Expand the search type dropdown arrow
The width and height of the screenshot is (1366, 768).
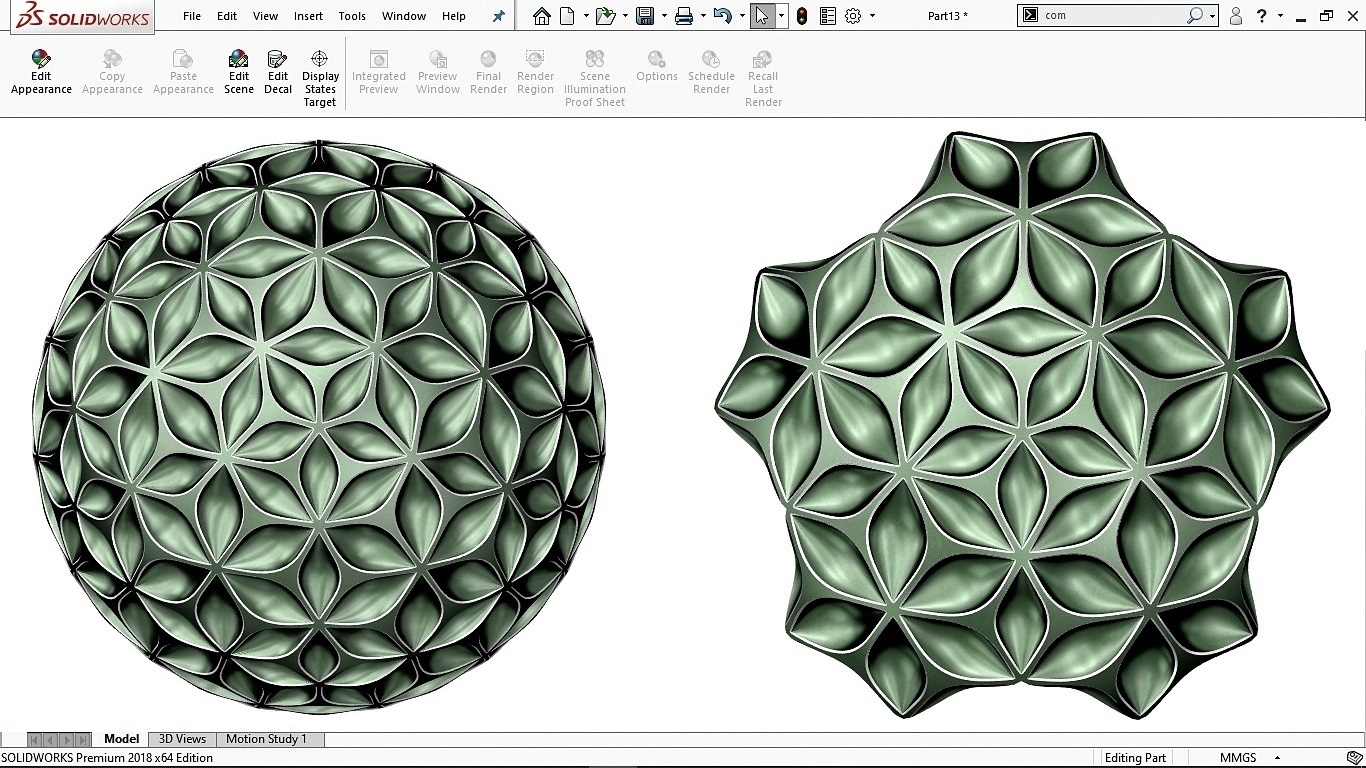[x=1212, y=16]
